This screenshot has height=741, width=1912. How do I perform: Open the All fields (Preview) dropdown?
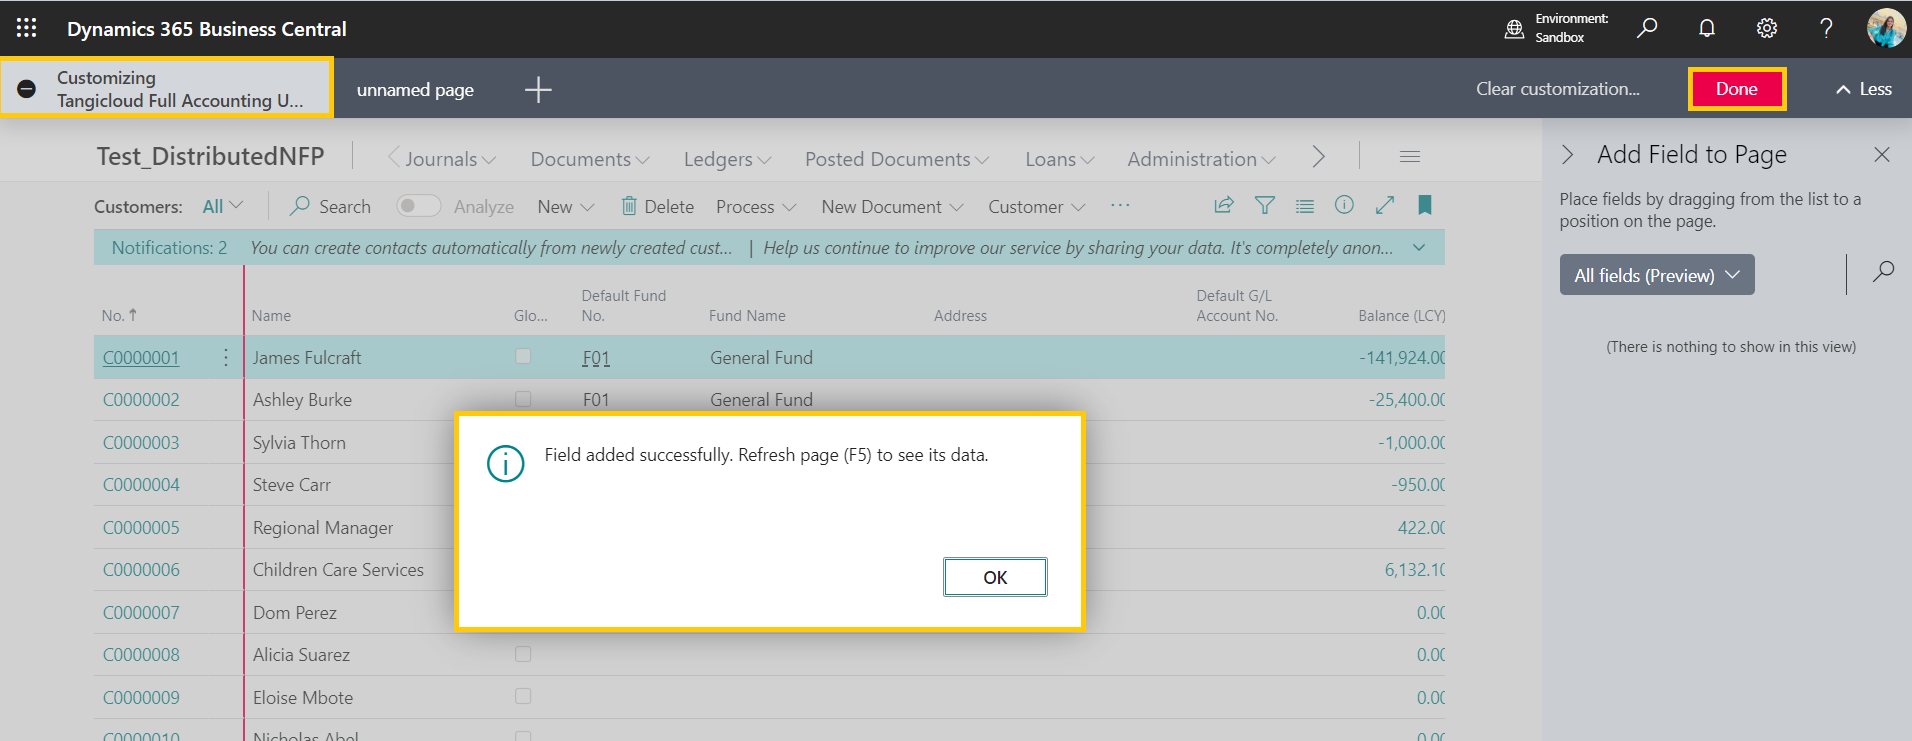pos(1657,275)
